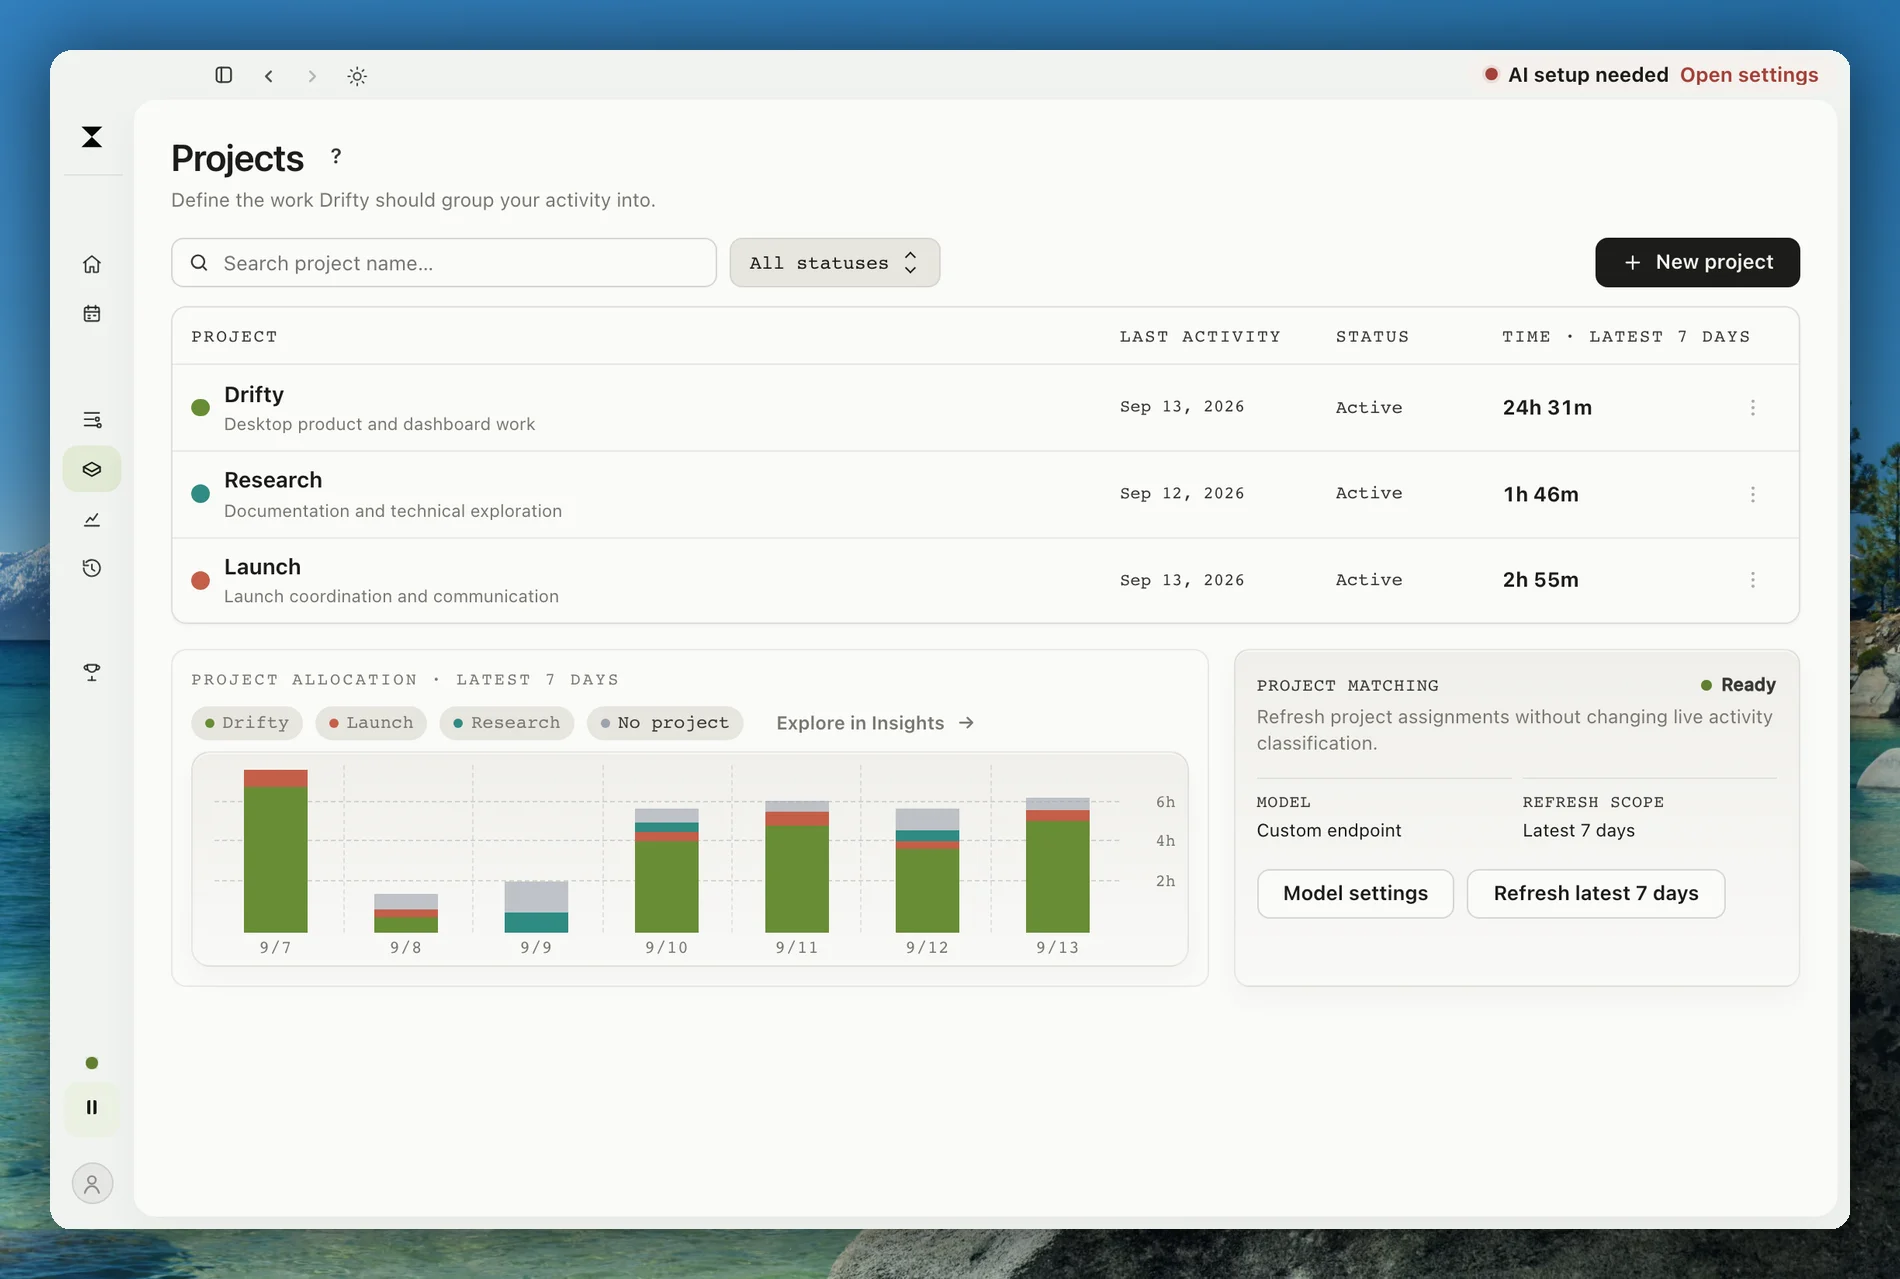Open the calendar sidebar icon
1900x1279 pixels.
[x=92, y=314]
